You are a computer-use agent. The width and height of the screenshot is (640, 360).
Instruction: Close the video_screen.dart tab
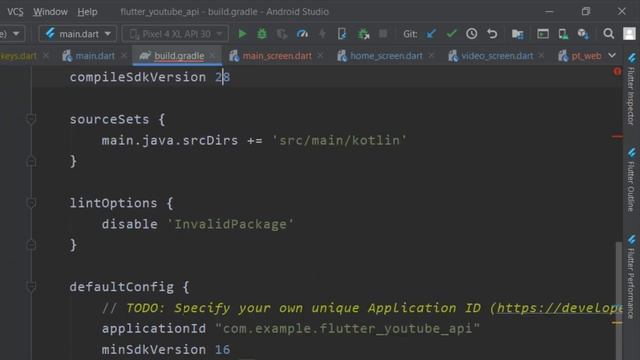pos(542,56)
